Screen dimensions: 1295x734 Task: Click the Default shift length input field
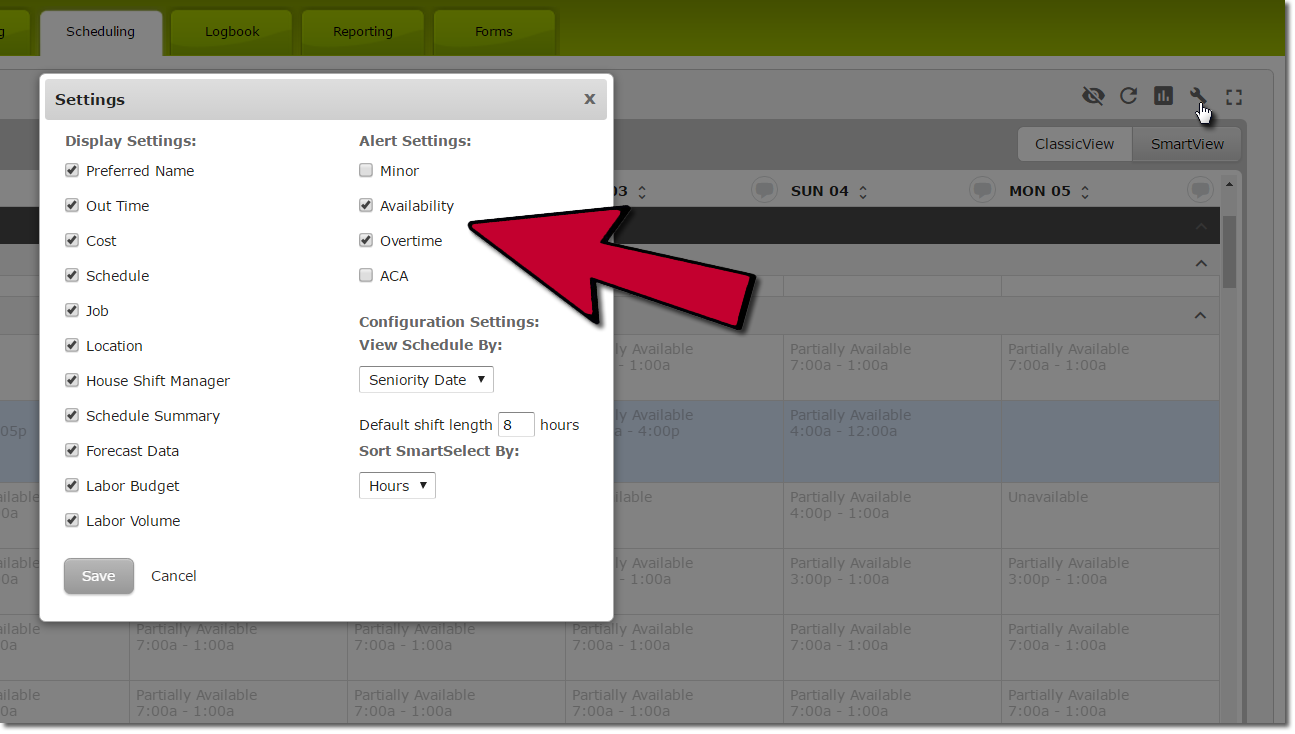click(516, 424)
